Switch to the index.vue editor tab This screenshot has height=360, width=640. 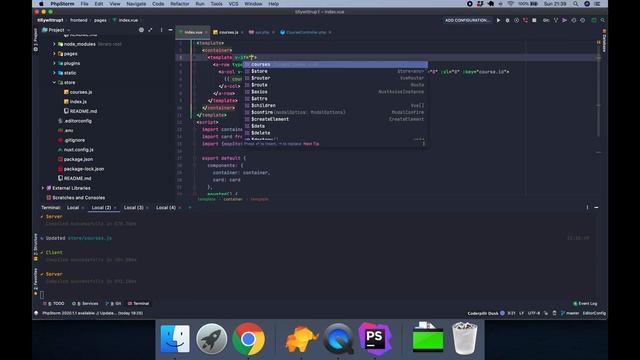193,32
